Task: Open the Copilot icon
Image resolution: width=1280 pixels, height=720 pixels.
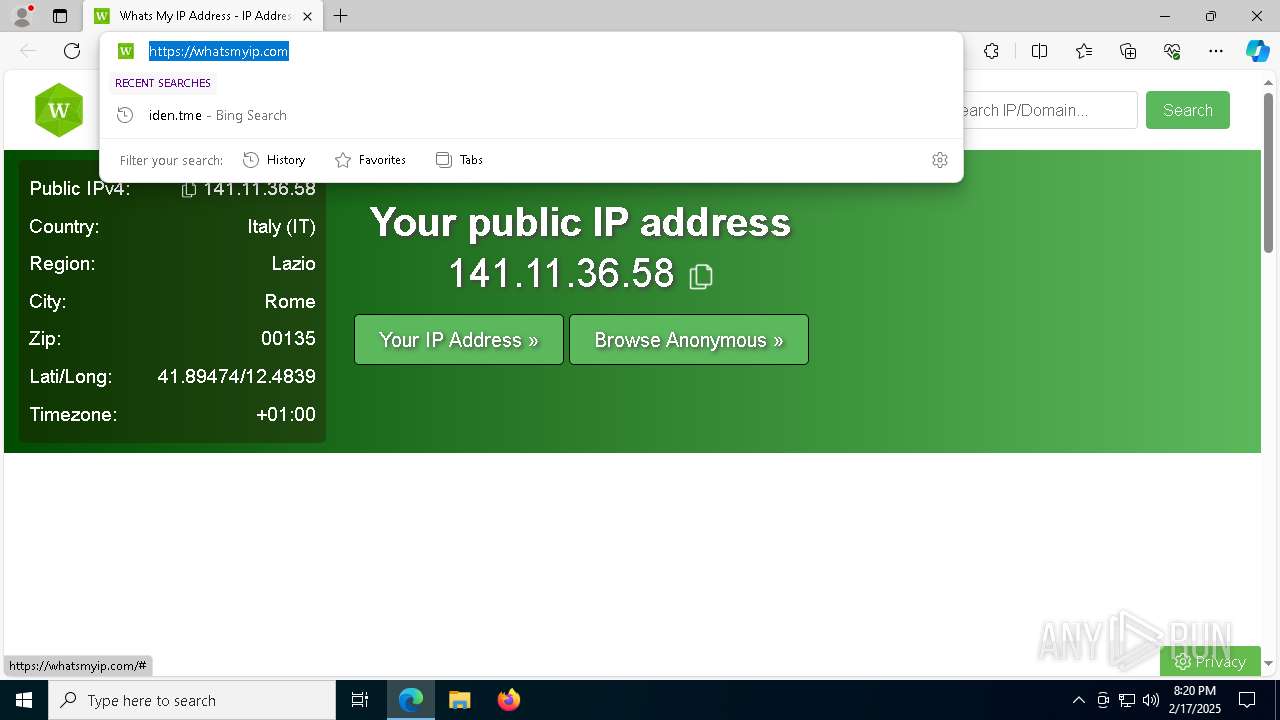Action: click(x=1257, y=51)
